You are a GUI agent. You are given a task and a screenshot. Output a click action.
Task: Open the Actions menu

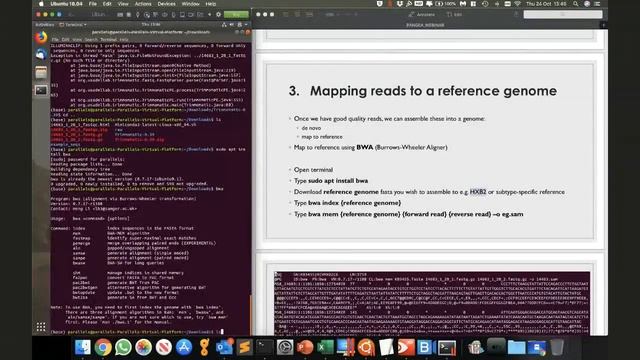143,4
